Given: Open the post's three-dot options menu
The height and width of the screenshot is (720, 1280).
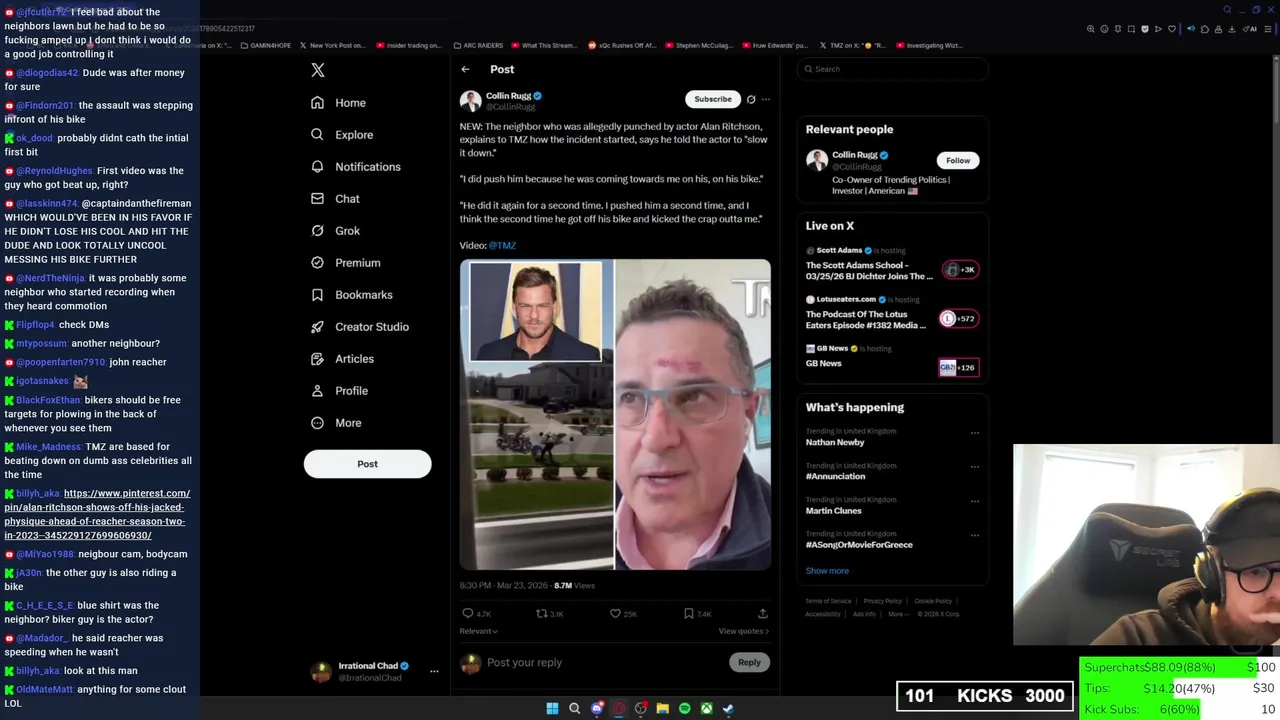Looking at the screenshot, I should point(766,99).
